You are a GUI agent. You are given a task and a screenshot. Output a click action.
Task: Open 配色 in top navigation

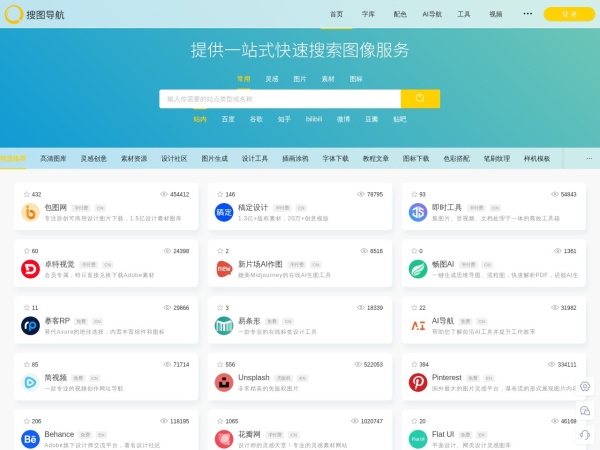click(400, 14)
